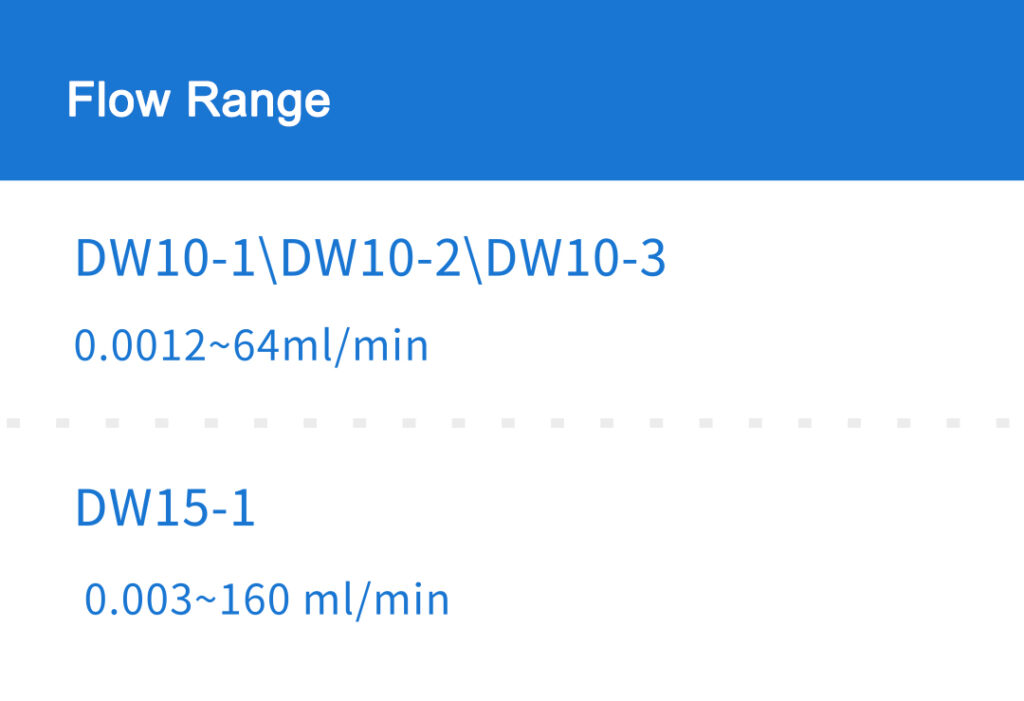Screen dimensions: 1024x701
Task: Select the 0.0012 minimum flow number
Action: tap(140, 346)
